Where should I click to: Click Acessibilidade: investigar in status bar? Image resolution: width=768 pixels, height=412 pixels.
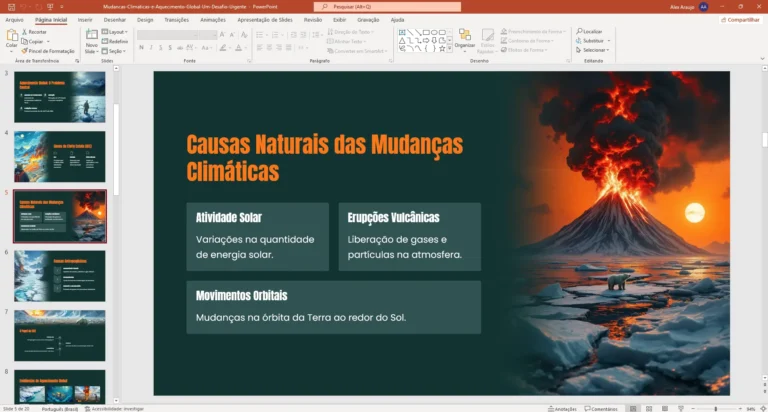[114, 409]
